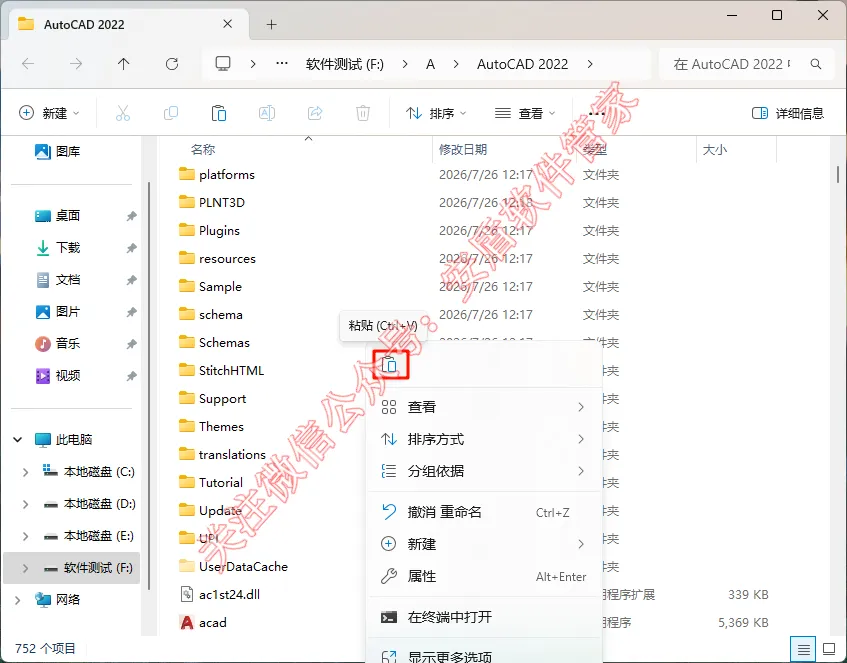The image size is (847, 663).
Task: Click the PC monitor icon in address bar
Action: click(223, 64)
